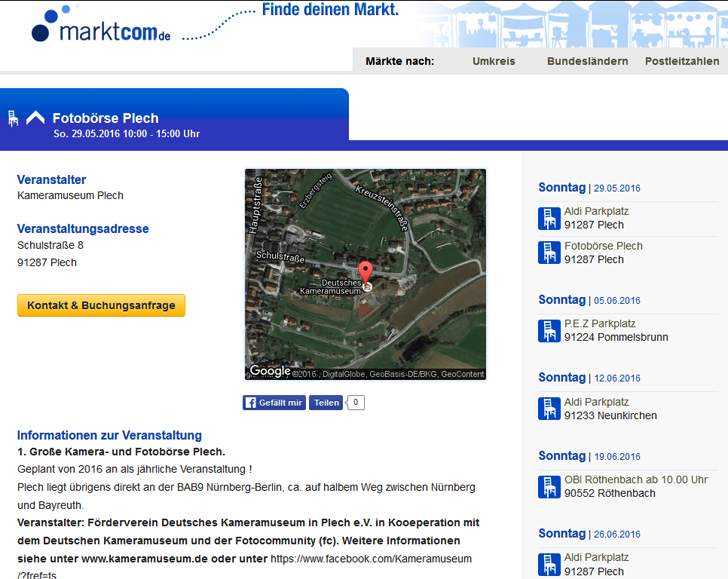Click 'Deutsches Kameramuseum' label on the map
Image resolution: width=728 pixels, height=579 pixels.
coord(331,287)
